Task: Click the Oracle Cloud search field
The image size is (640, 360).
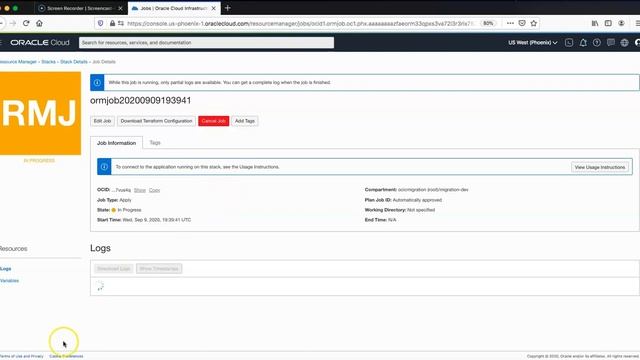Action: [206, 42]
